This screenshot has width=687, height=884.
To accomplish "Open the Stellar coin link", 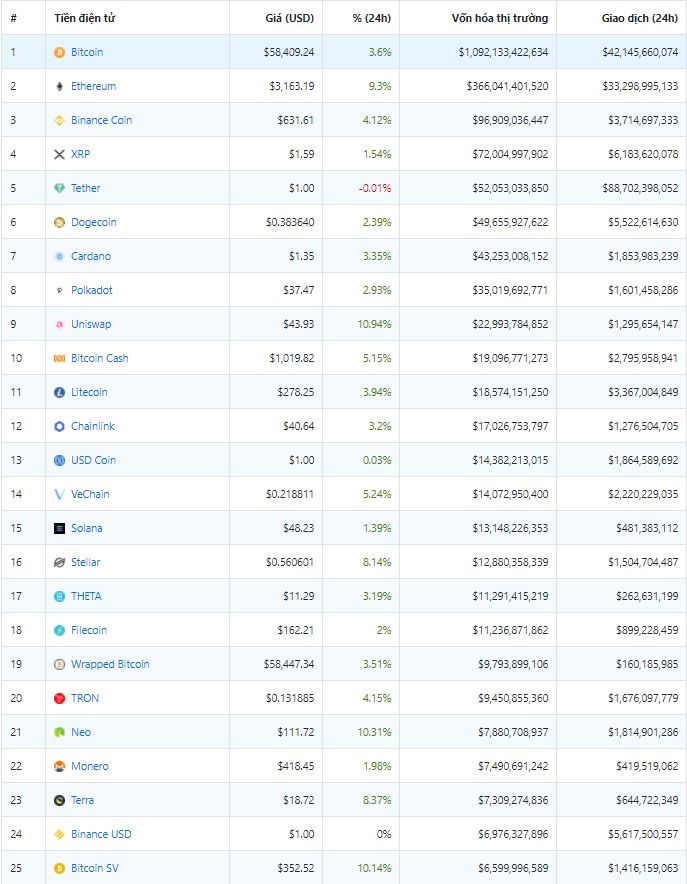I will 86,562.
